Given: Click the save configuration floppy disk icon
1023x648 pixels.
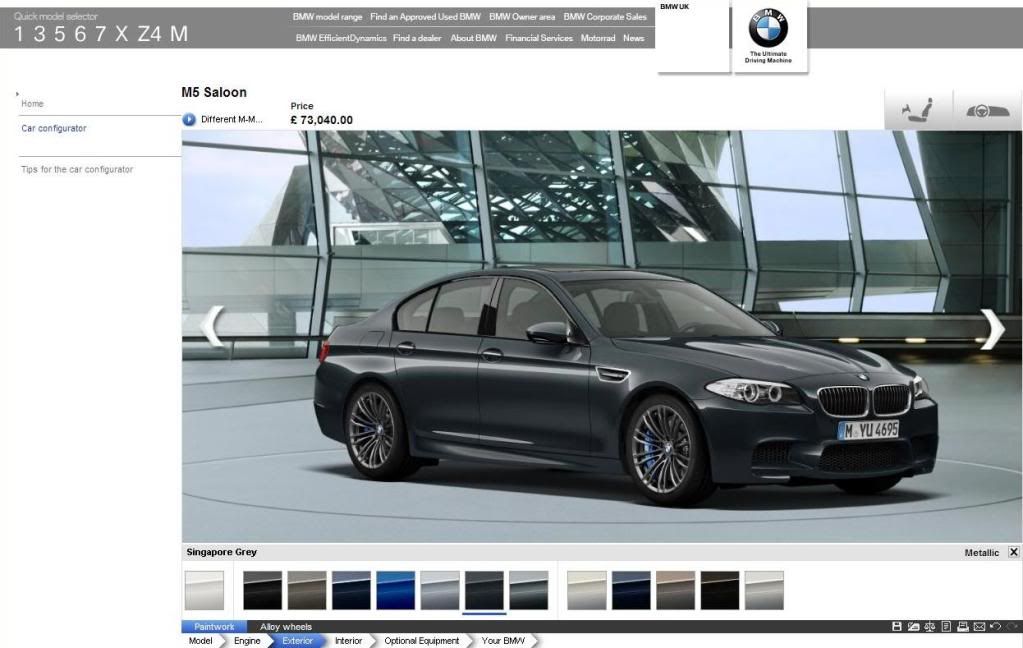Looking at the screenshot, I should click(898, 626).
